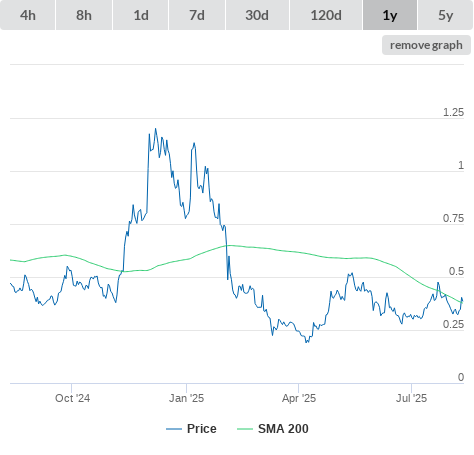Click the price peak near 1.25
The width and height of the screenshot is (474, 455).
pos(156,129)
